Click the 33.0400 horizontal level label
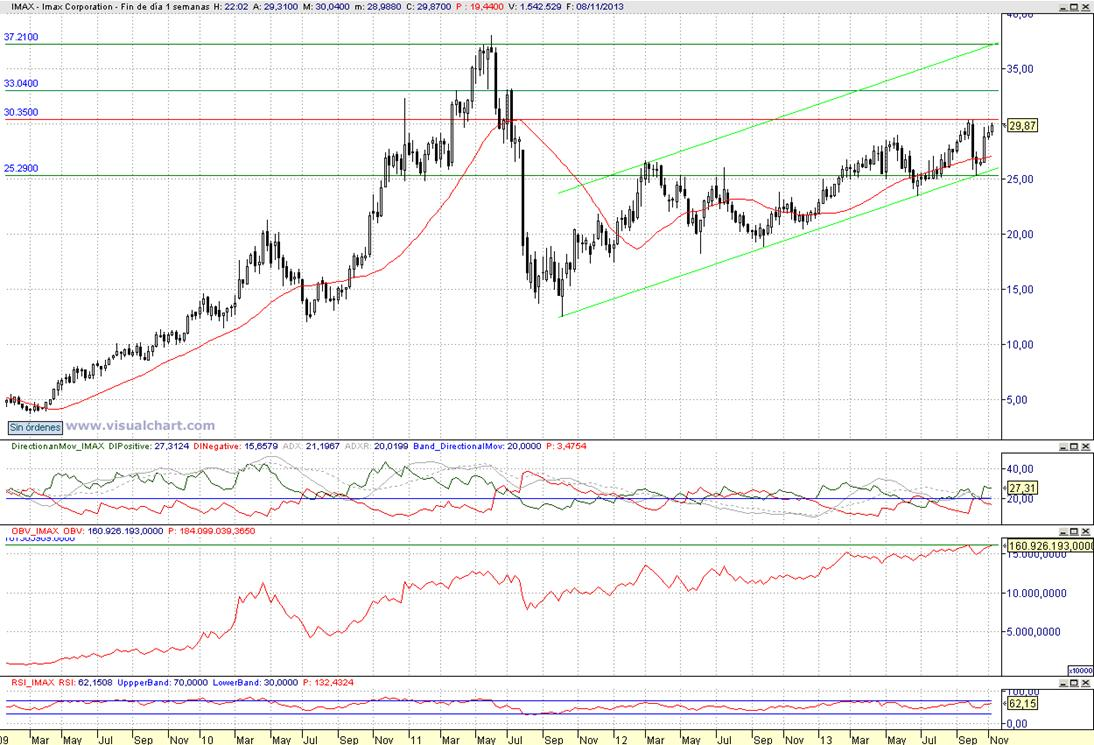Screen dimensions: 1094x745 pyautogui.click(x=21, y=83)
